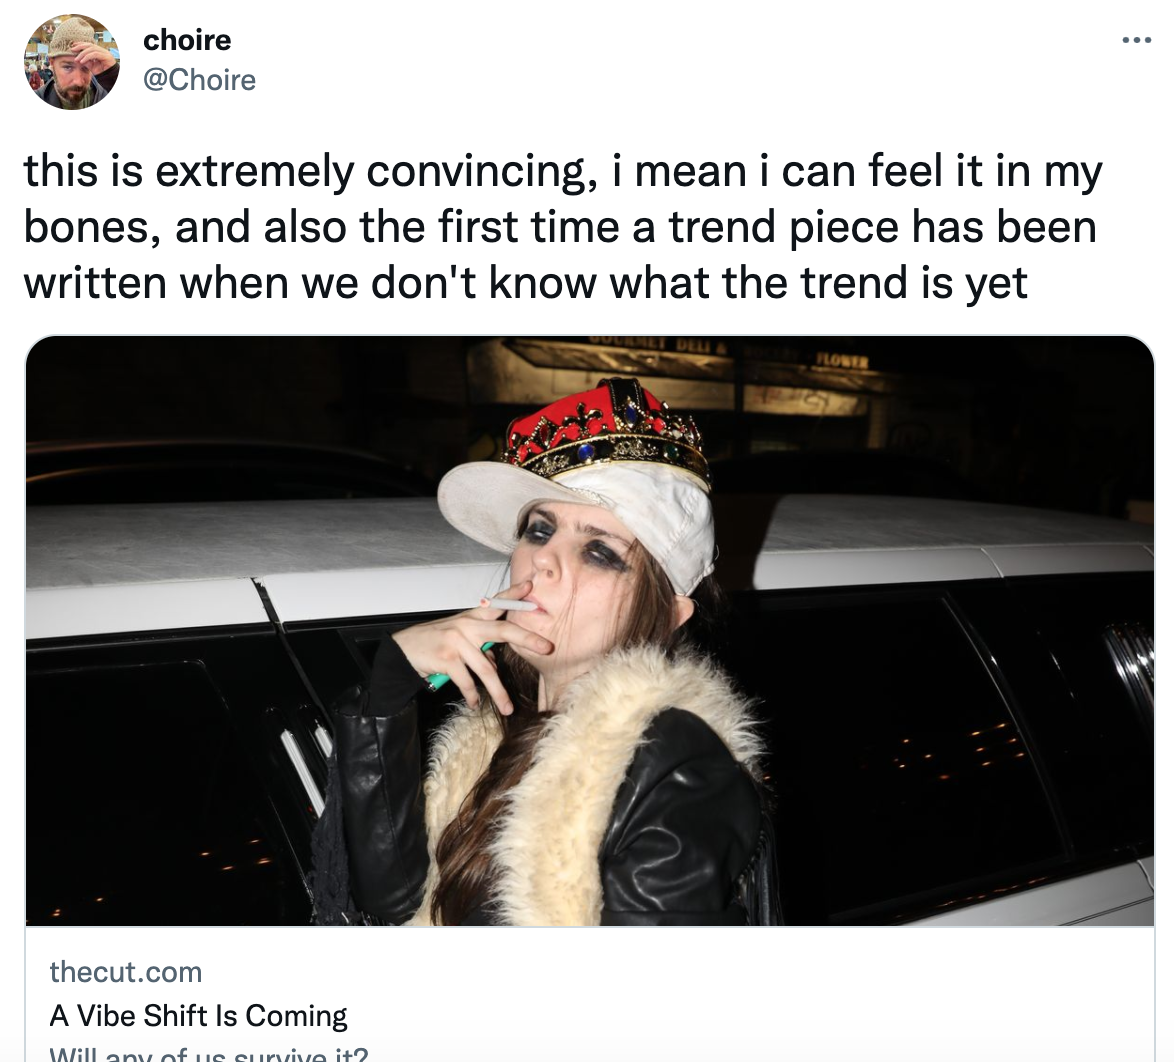This screenshot has width=1174, height=1062.
Task: Click thecut.com domain label above headline
Action: [x=125, y=971]
